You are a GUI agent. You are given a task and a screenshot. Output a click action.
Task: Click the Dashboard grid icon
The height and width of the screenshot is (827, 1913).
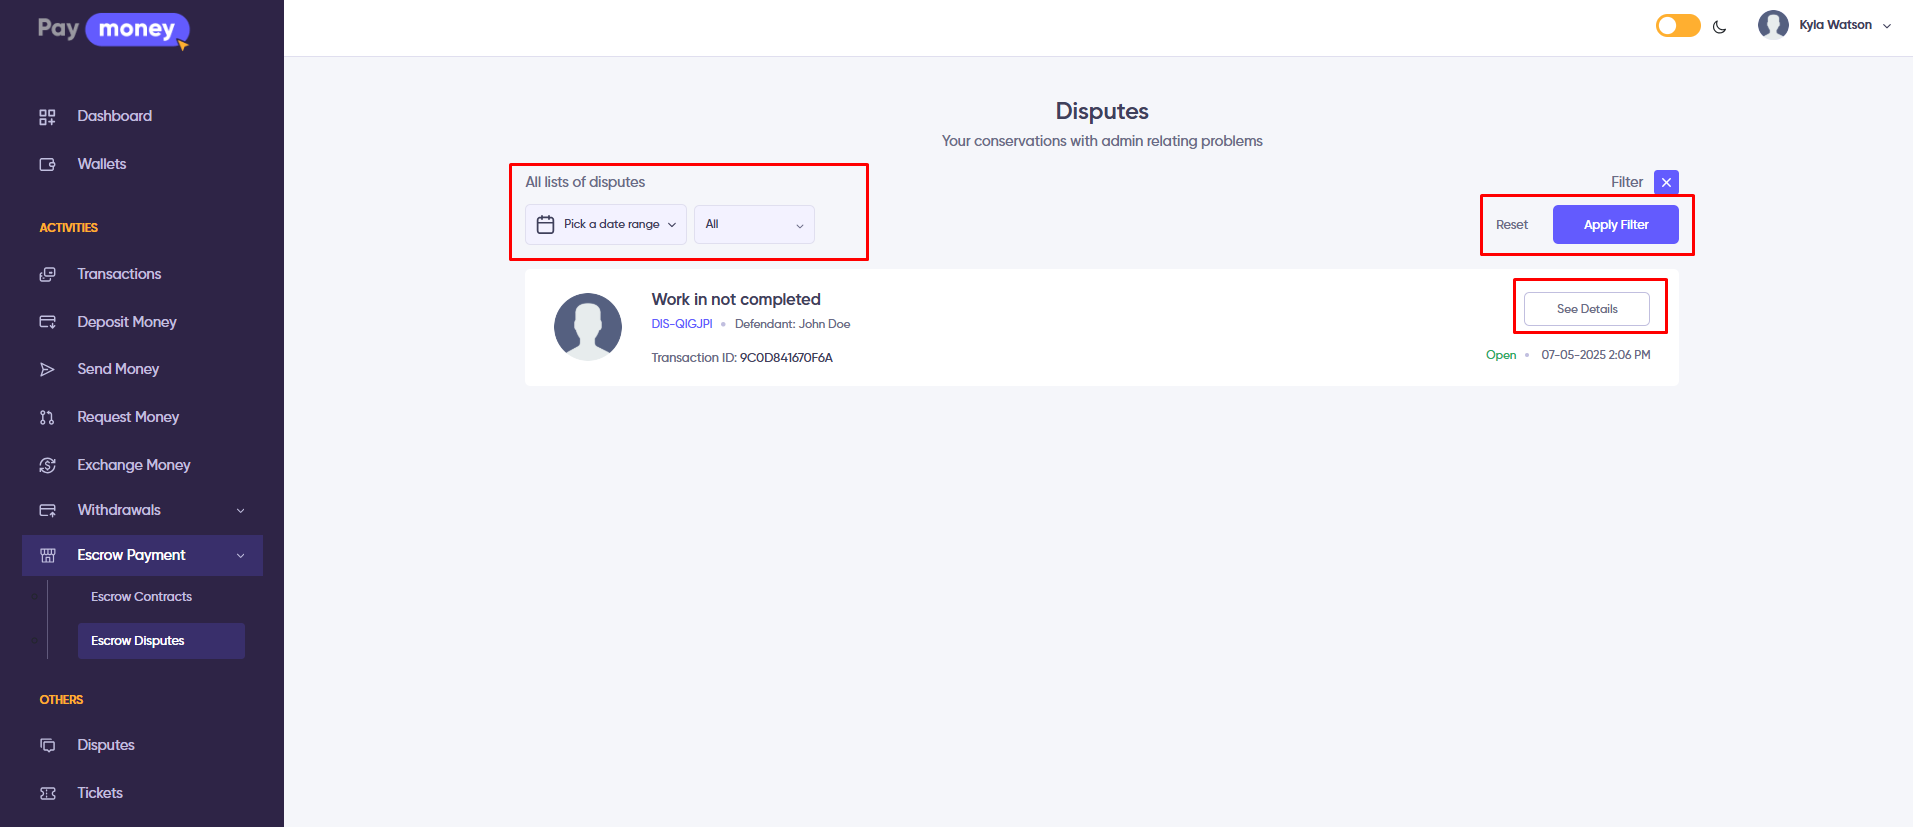[x=47, y=117]
